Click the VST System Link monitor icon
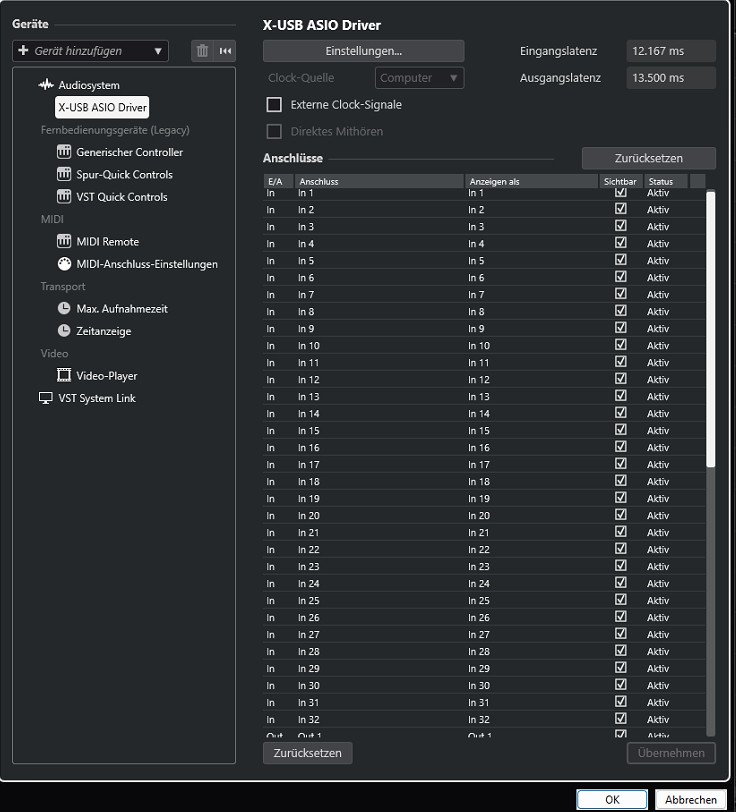 [46, 398]
